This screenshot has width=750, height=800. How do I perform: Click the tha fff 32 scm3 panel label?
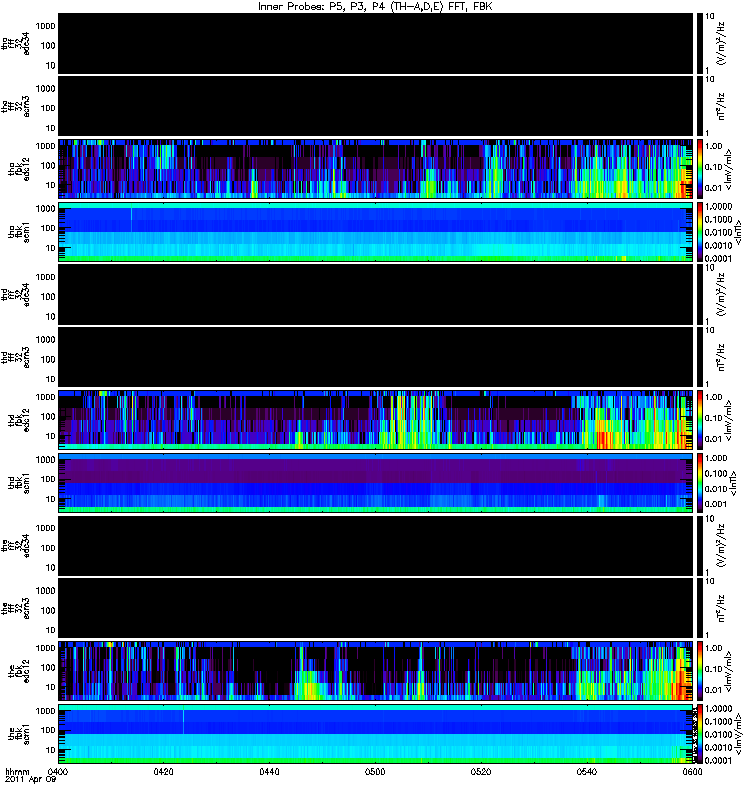[16, 106]
